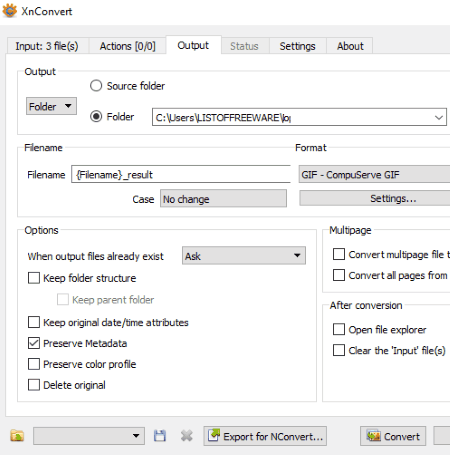This screenshot has height=455, width=450.
Task: Toggle Convert all pages from checkbox
Action: point(339,275)
